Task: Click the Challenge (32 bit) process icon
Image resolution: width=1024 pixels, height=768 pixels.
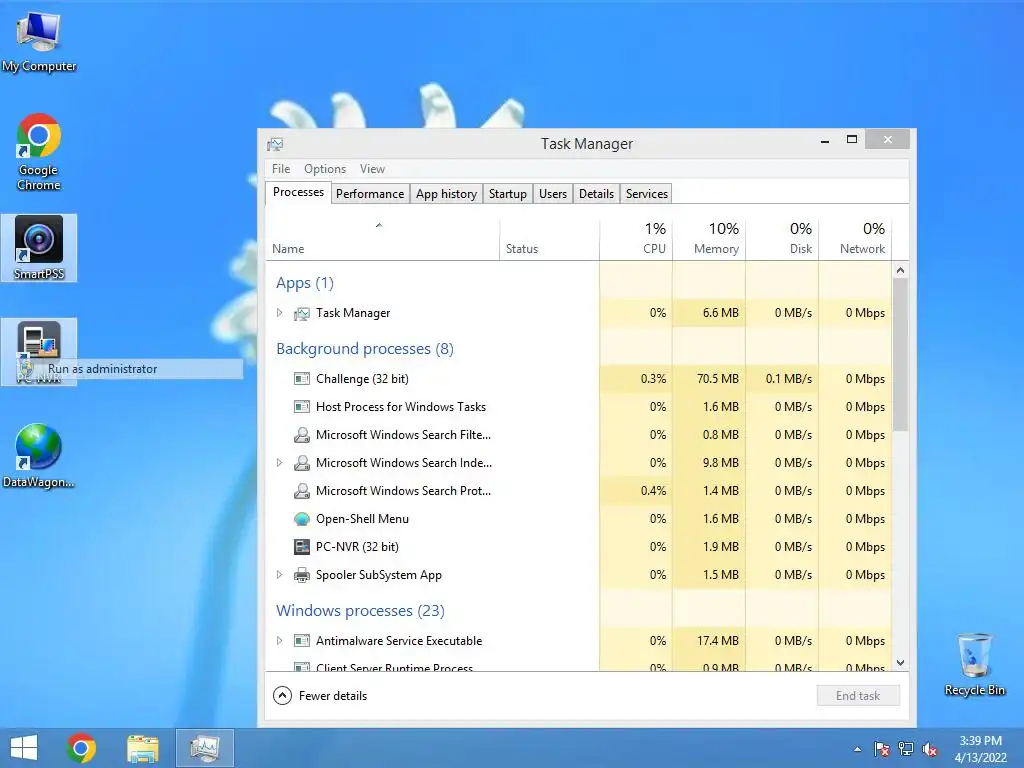Action: [x=302, y=379]
